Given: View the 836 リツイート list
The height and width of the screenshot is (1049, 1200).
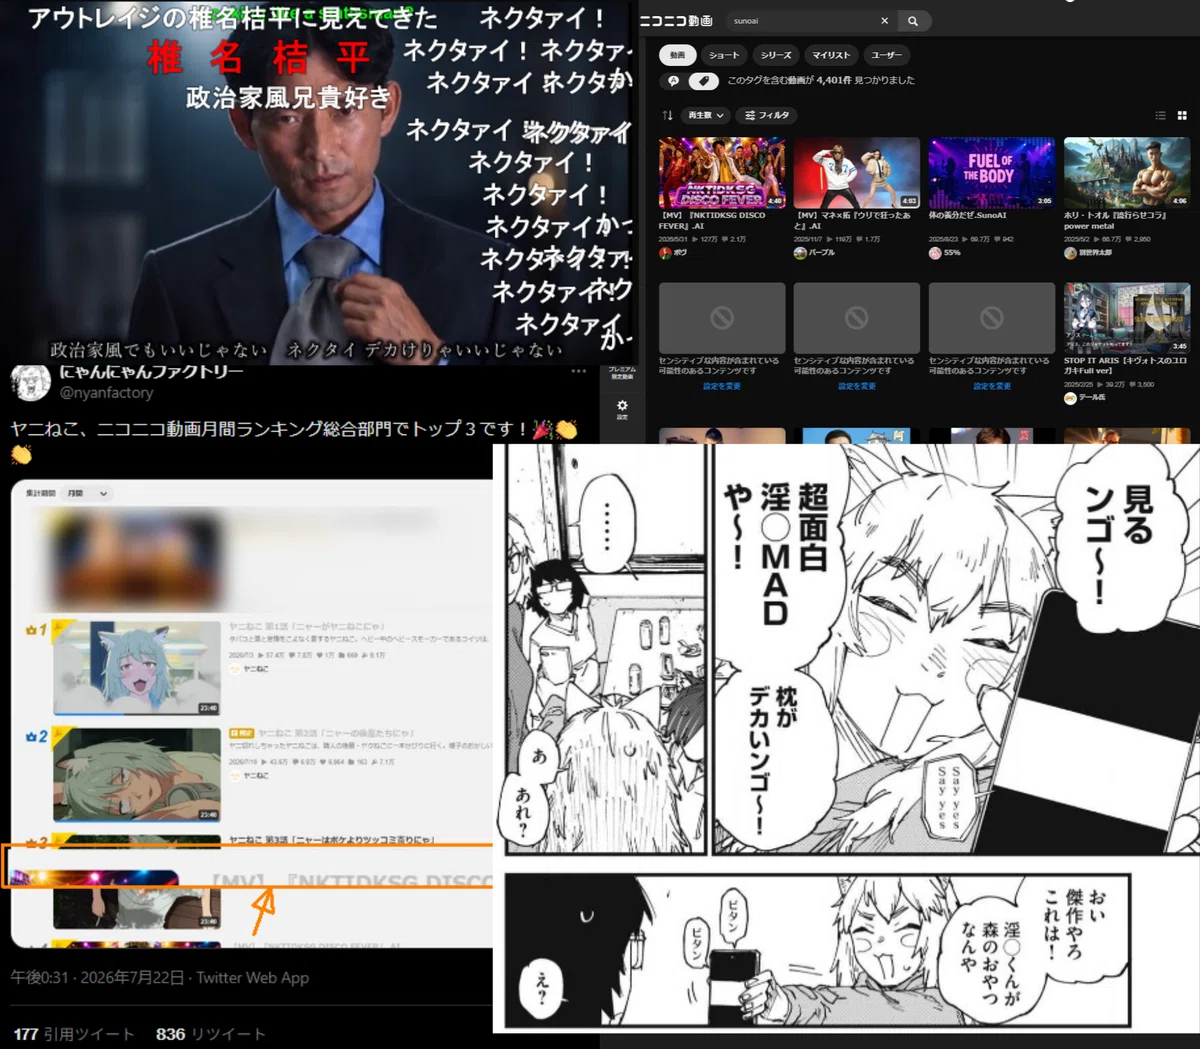Looking at the screenshot, I should [211, 1034].
